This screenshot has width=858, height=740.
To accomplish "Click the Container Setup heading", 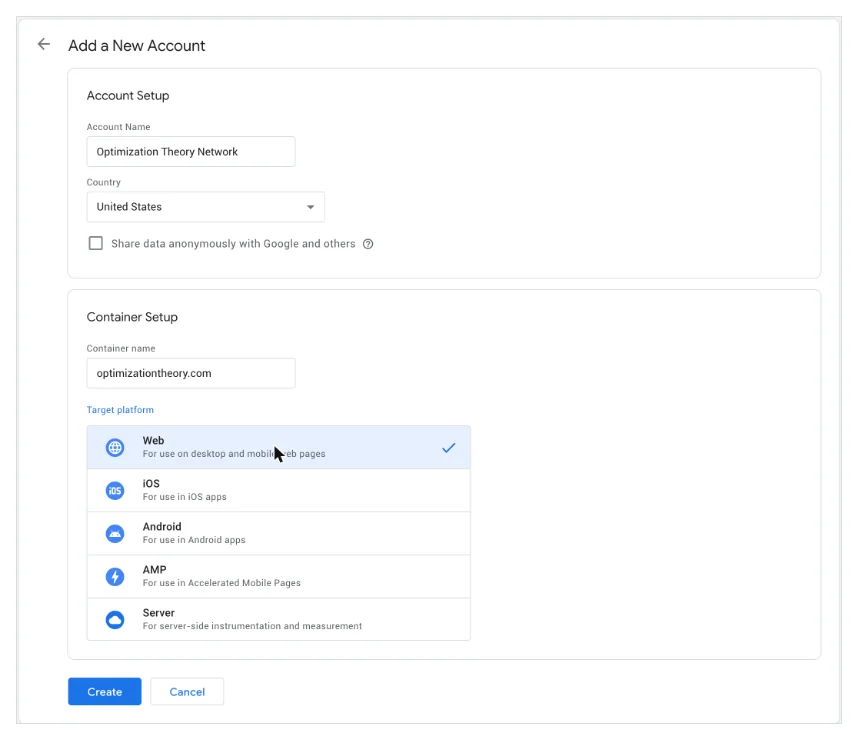I will pyautogui.click(x=132, y=317).
